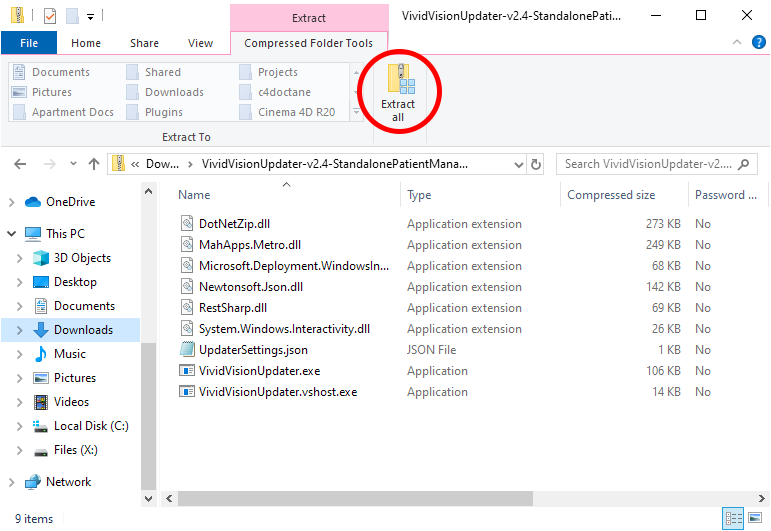771x531 pixels.
Task: Expand 3D Objects in navigation pane
Action: pos(20,258)
